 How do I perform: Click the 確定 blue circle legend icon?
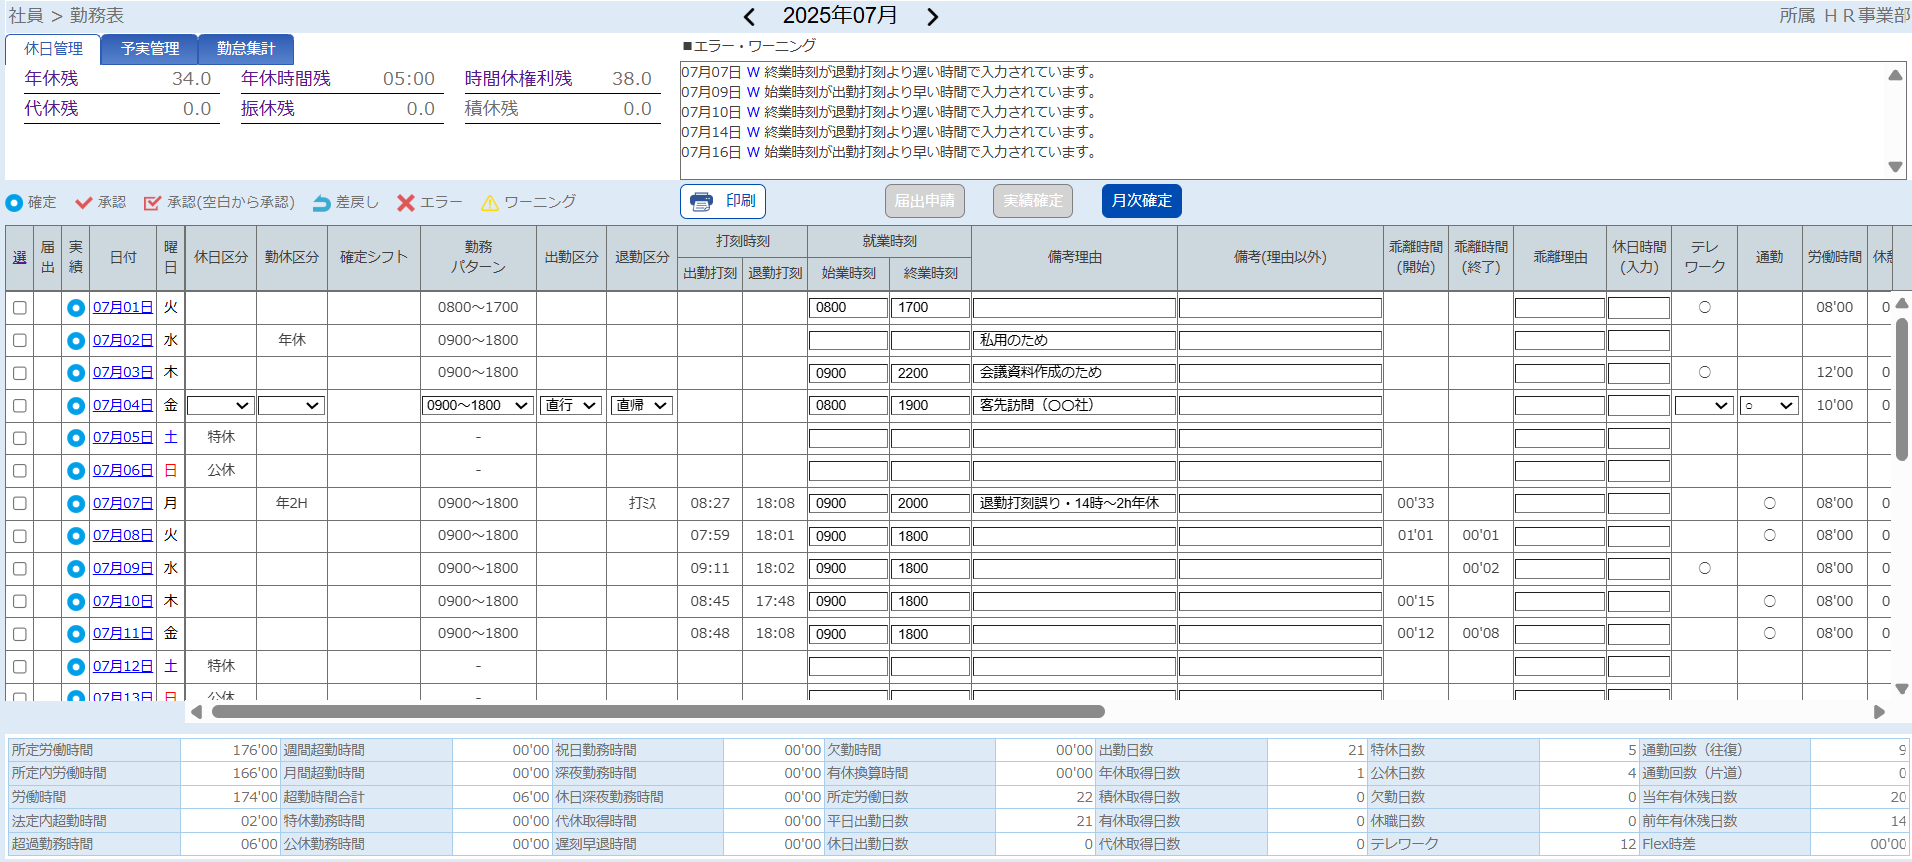tap(14, 203)
